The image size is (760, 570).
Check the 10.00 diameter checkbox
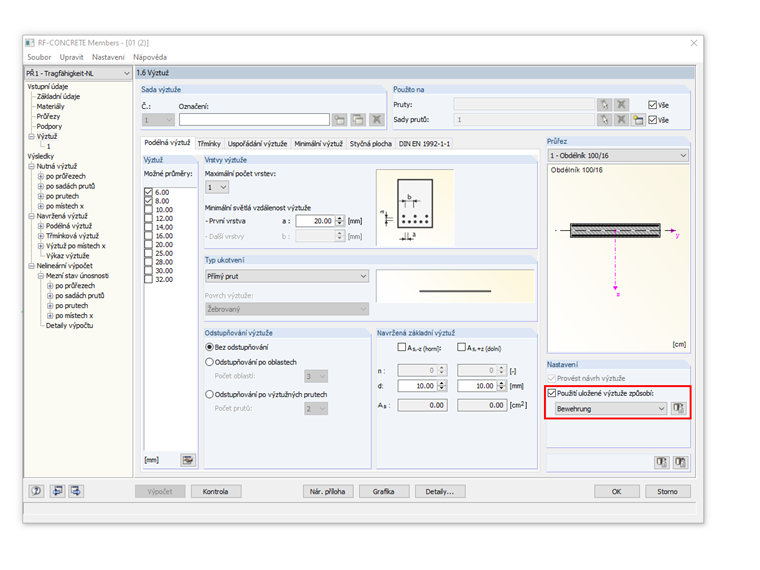[x=148, y=210]
